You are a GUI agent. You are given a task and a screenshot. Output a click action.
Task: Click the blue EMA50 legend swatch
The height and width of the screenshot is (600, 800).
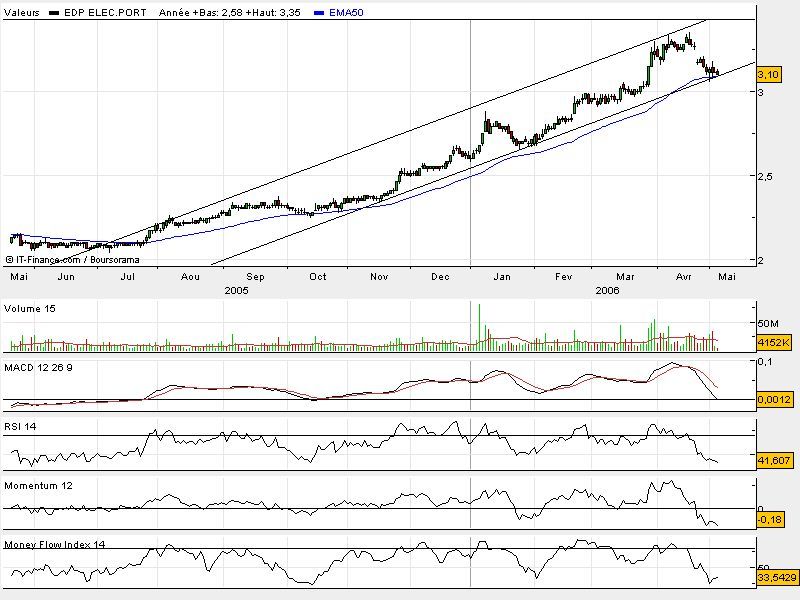pos(319,13)
